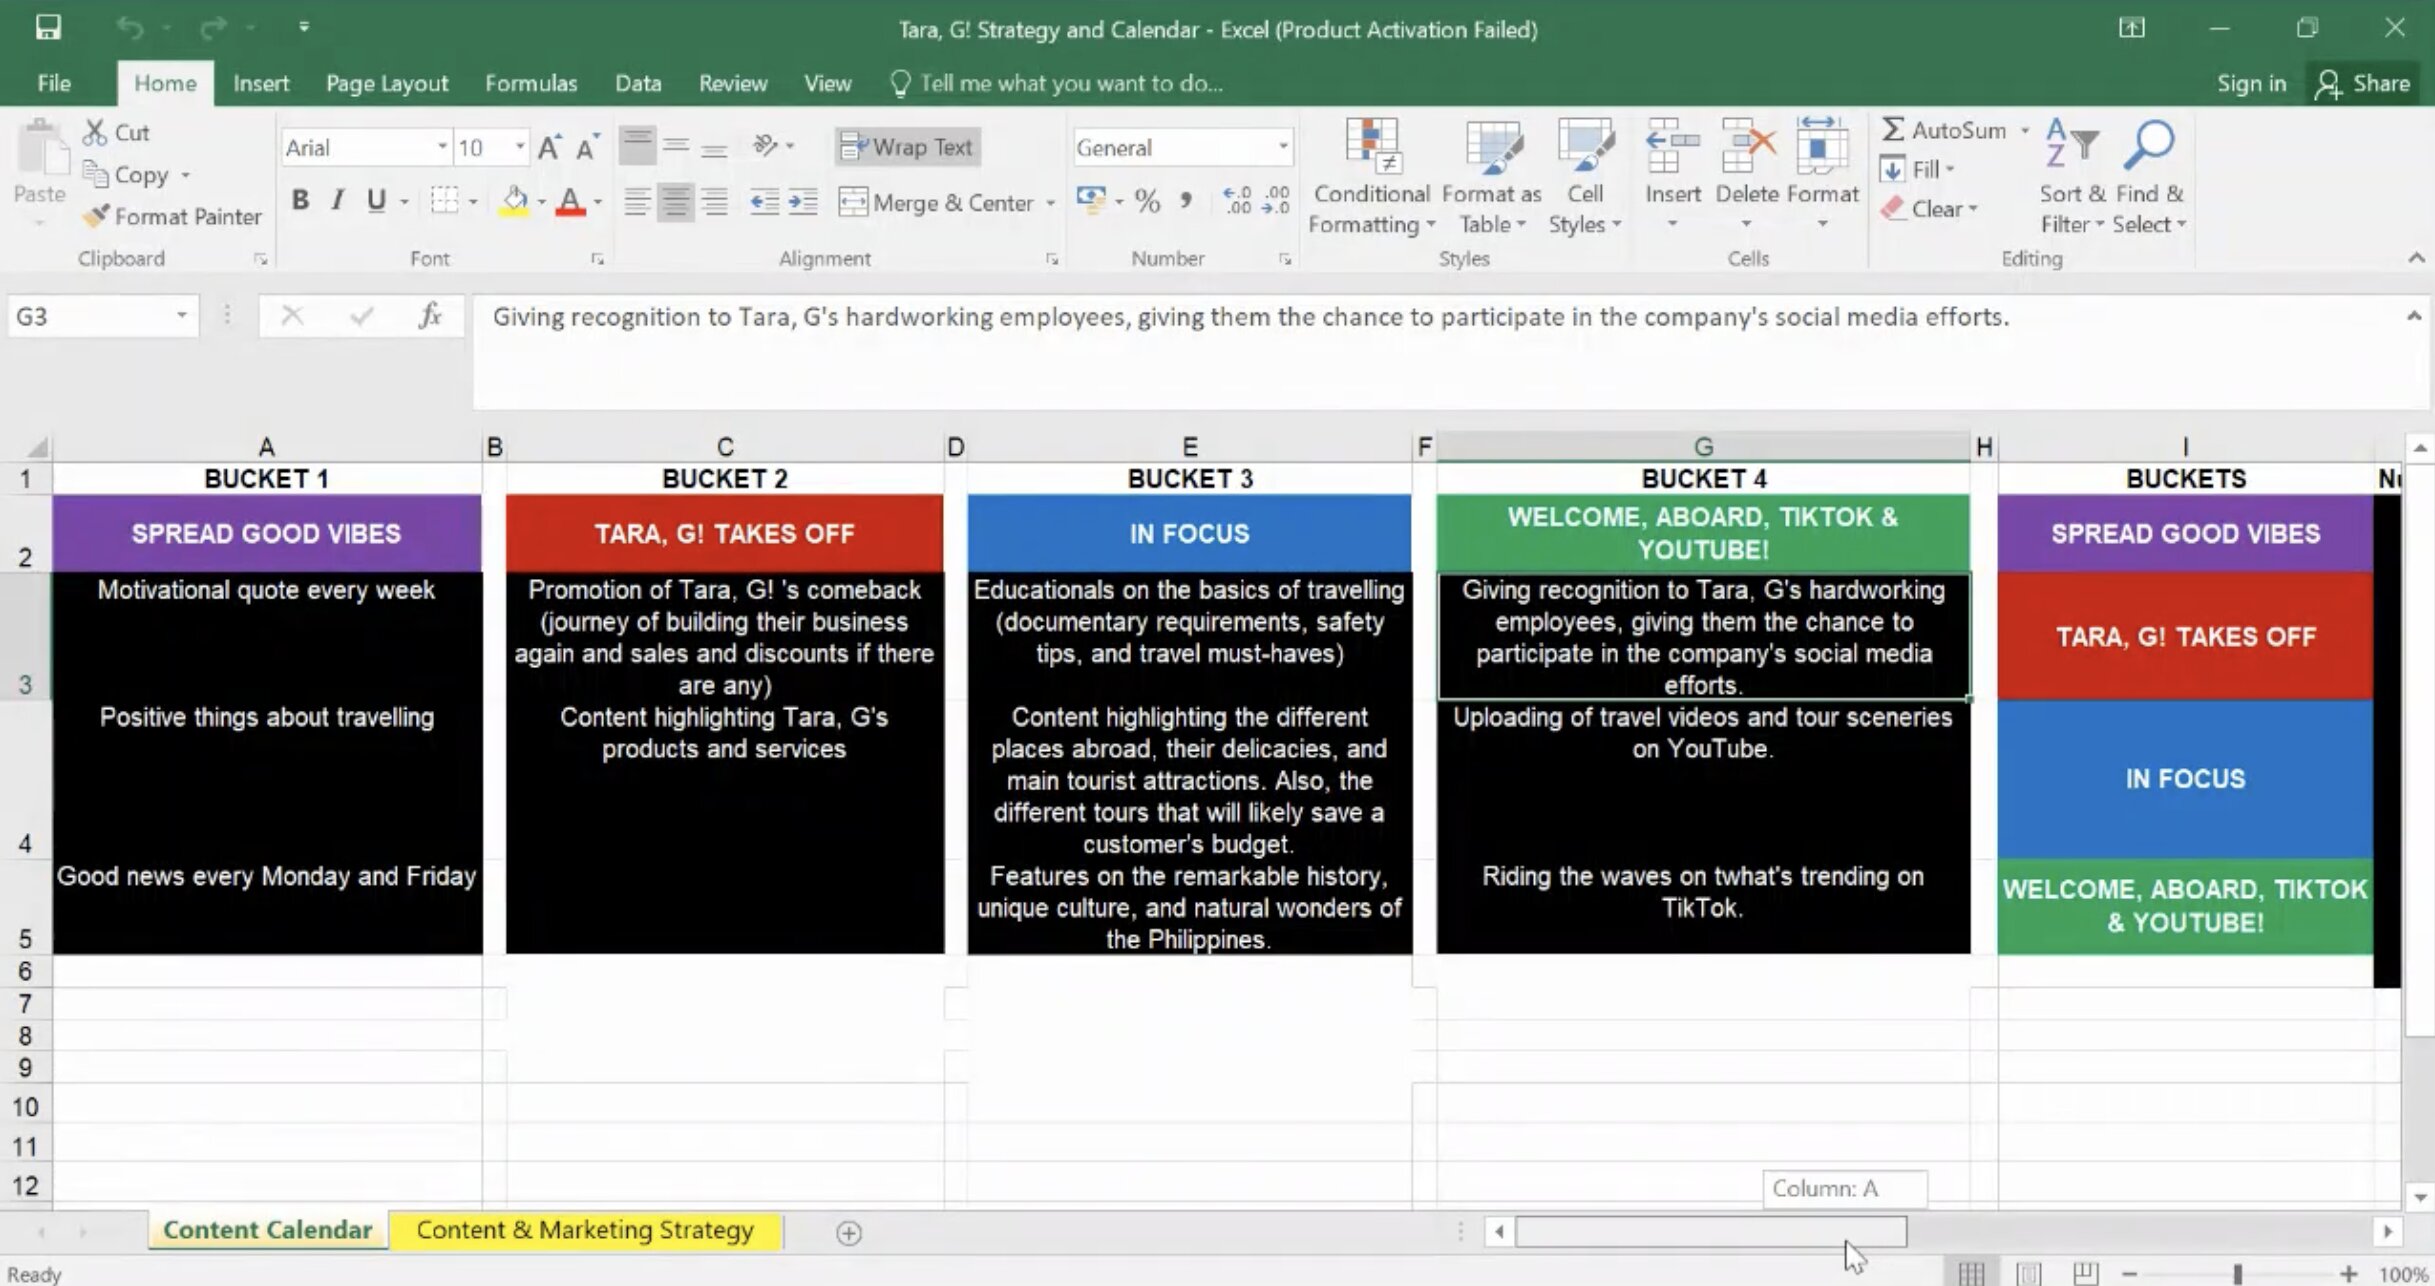Image resolution: width=2435 pixels, height=1286 pixels.
Task: Open the Arial font name dropdown
Action: [x=441, y=147]
